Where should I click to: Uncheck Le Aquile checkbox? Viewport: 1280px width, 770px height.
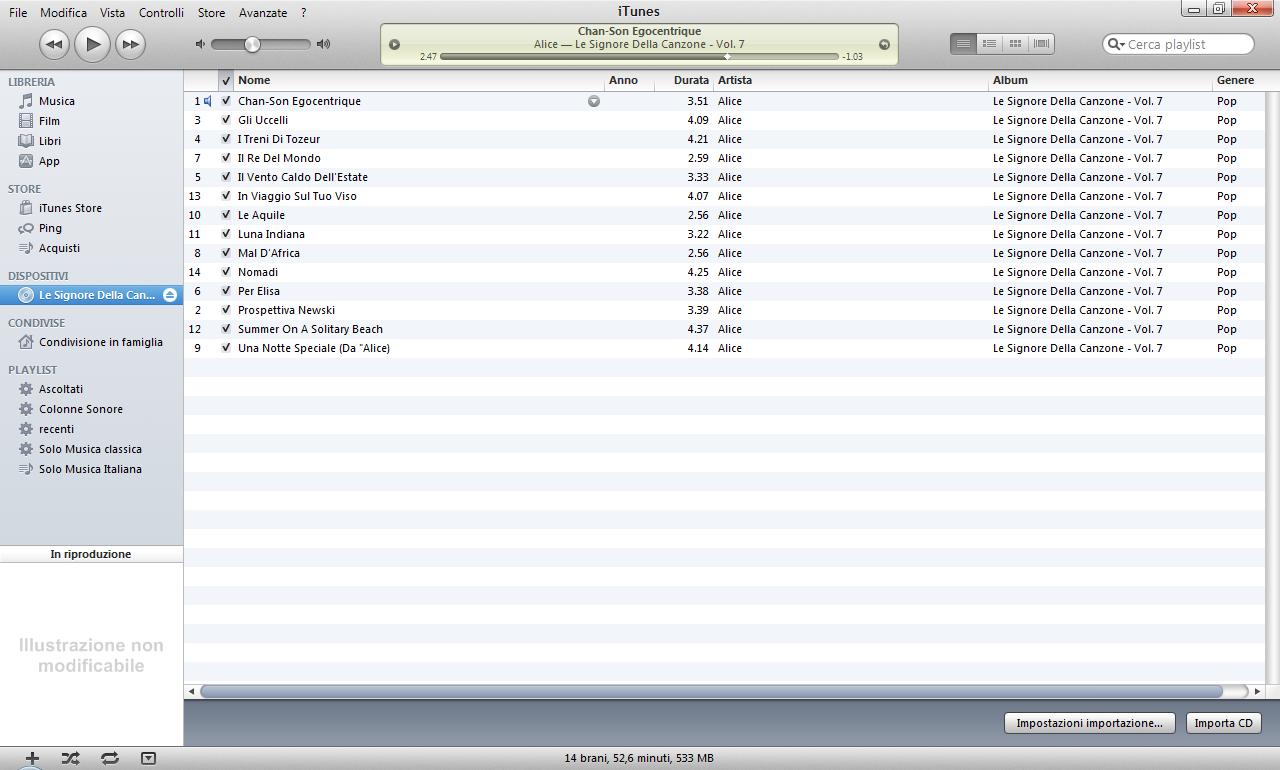[226, 215]
